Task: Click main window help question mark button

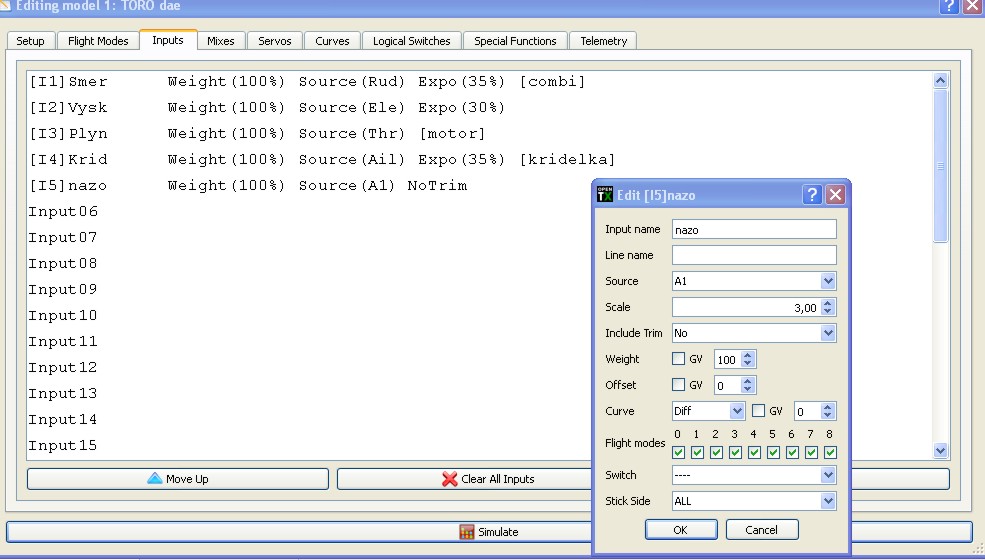Action: point(949,6)
